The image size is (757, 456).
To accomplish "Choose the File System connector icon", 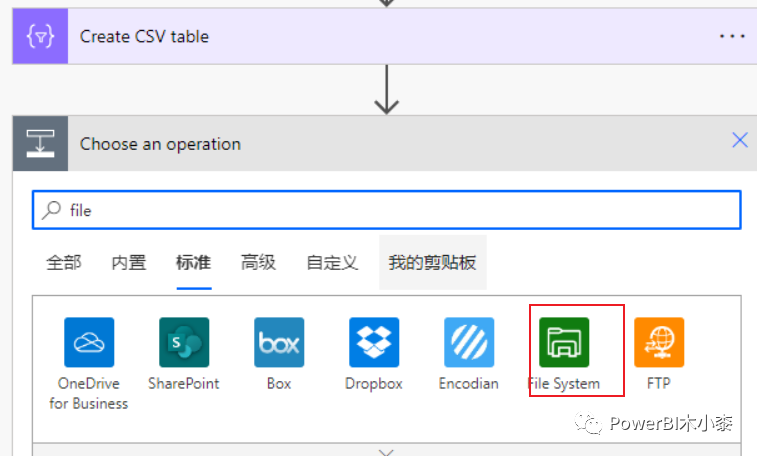I will pos(564,342).
